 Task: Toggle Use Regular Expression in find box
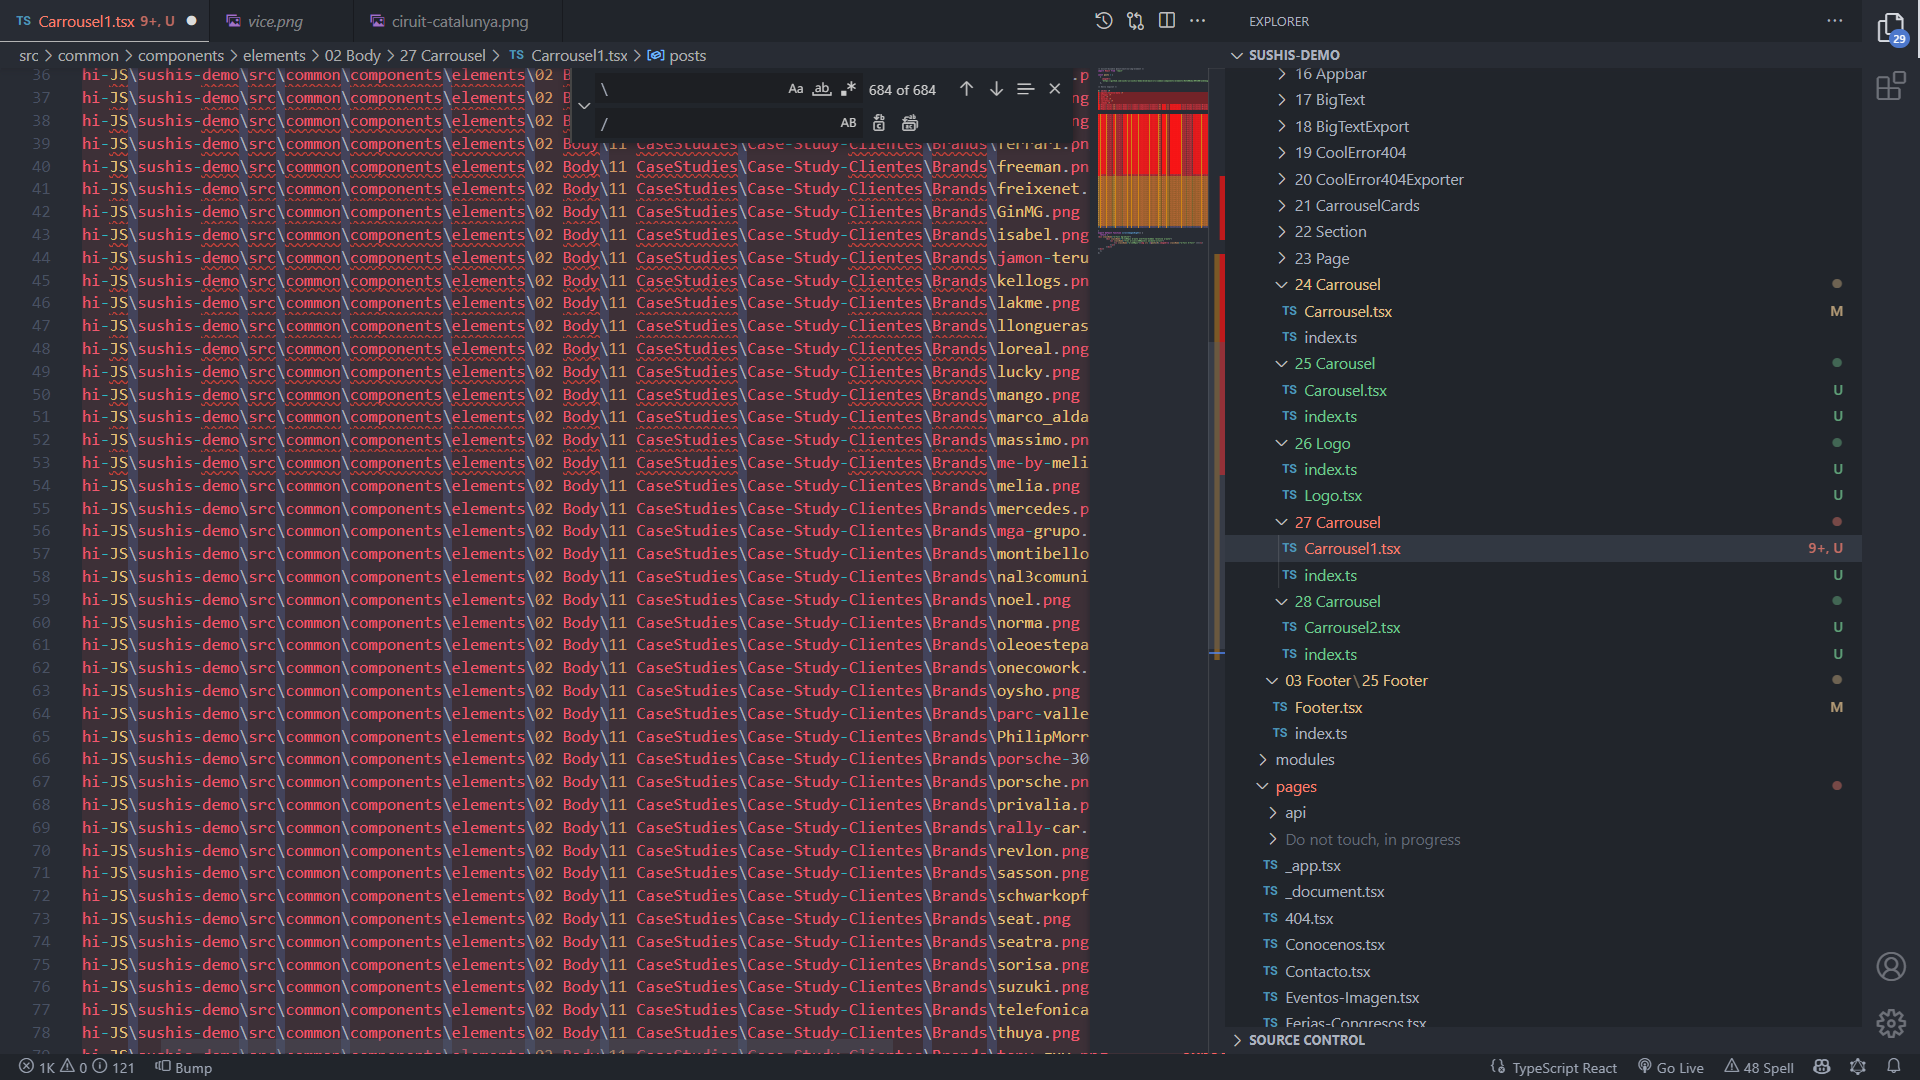(848, 89)
